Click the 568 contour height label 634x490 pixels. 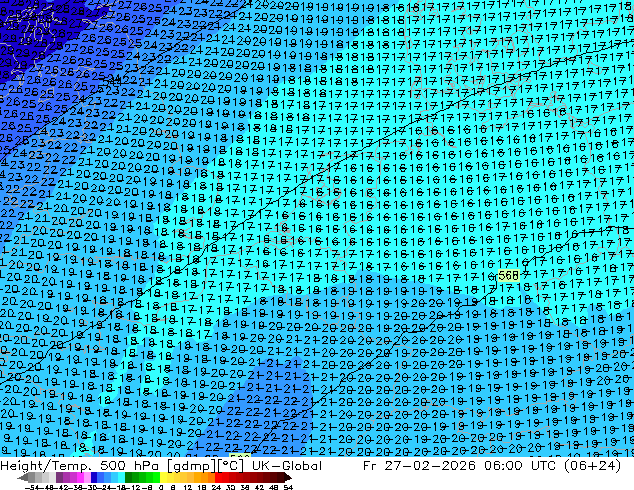pyautogui.click(x=509, y=276)
